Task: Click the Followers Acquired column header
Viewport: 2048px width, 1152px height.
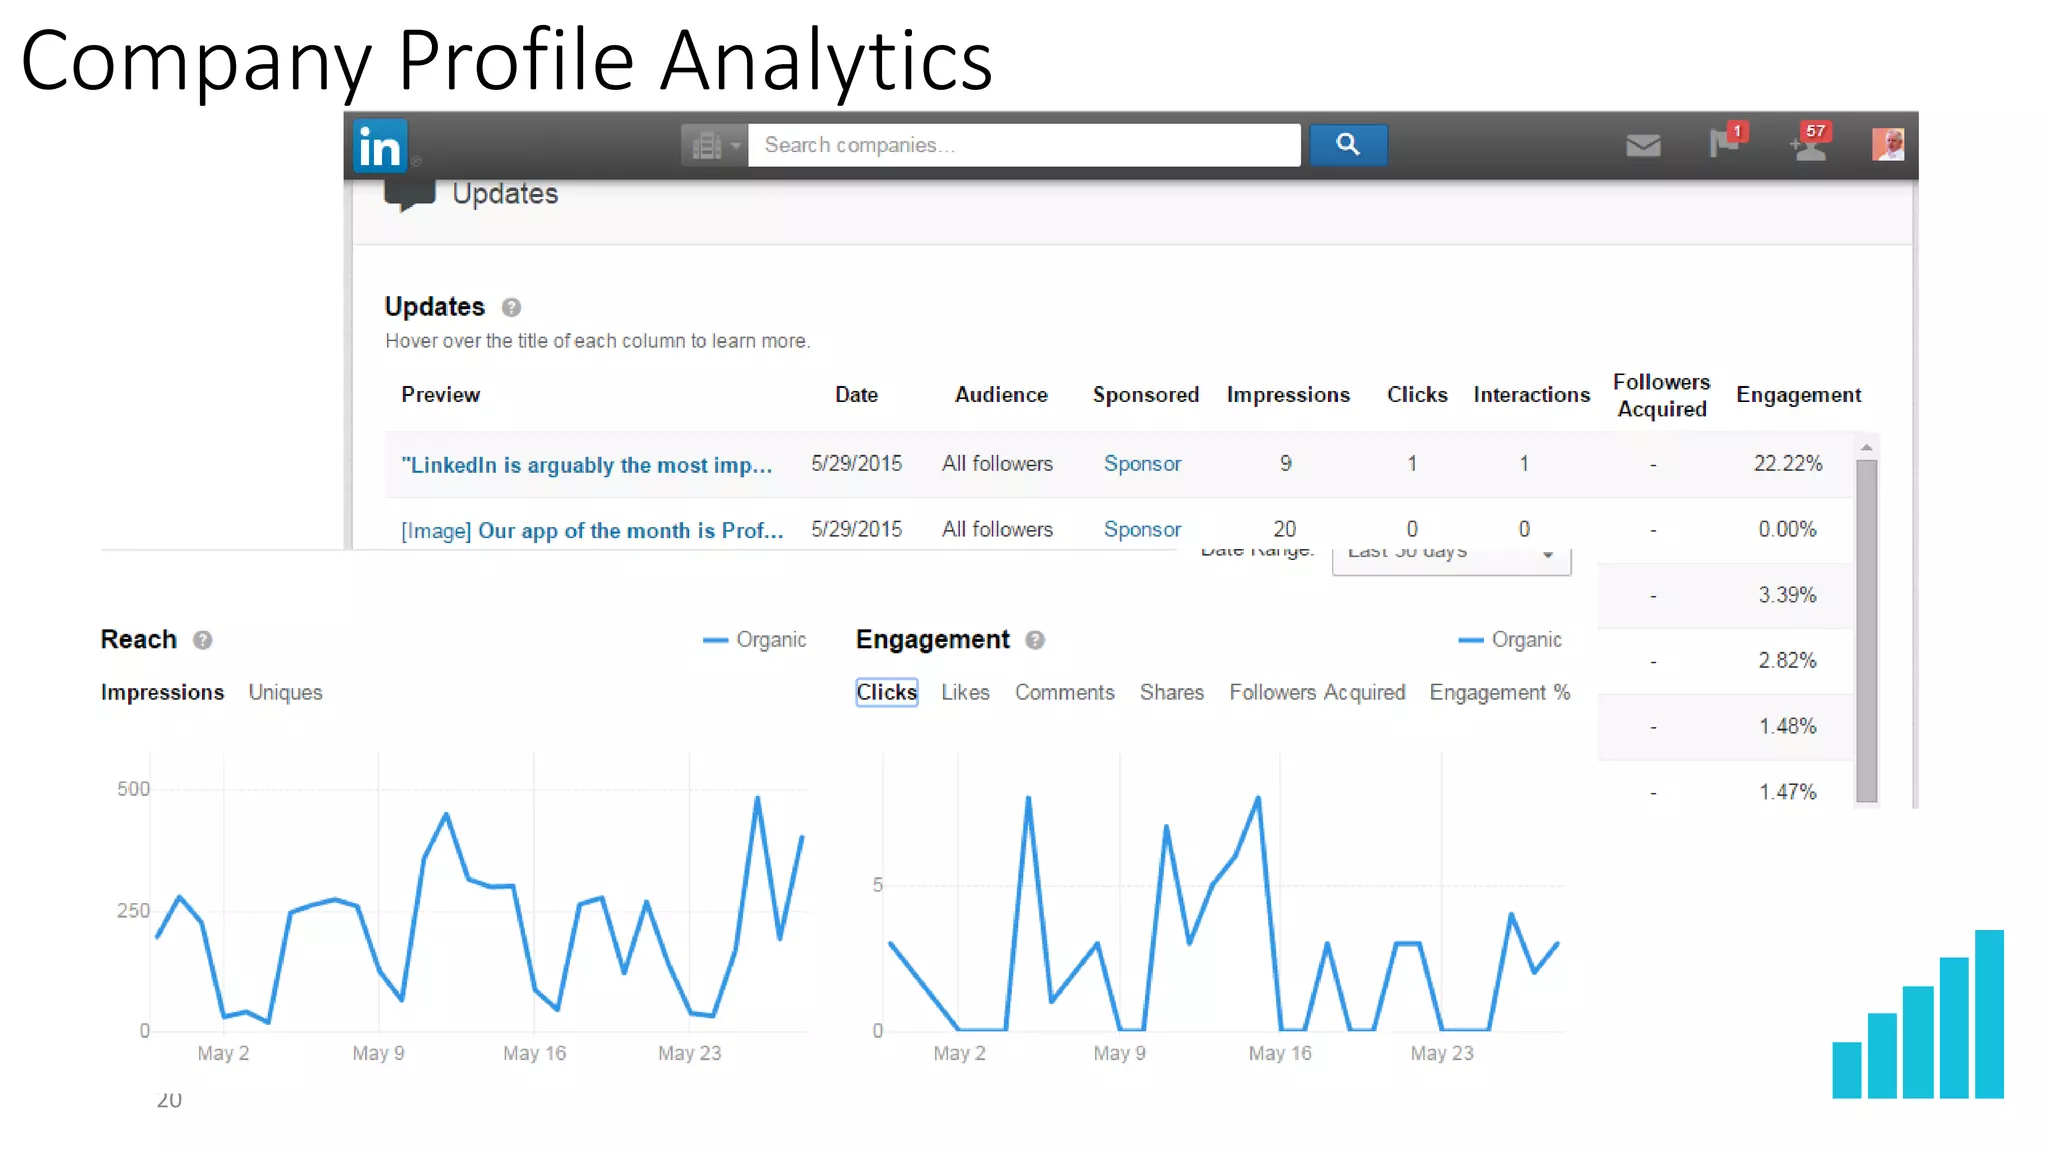Action: point(1661,396)
